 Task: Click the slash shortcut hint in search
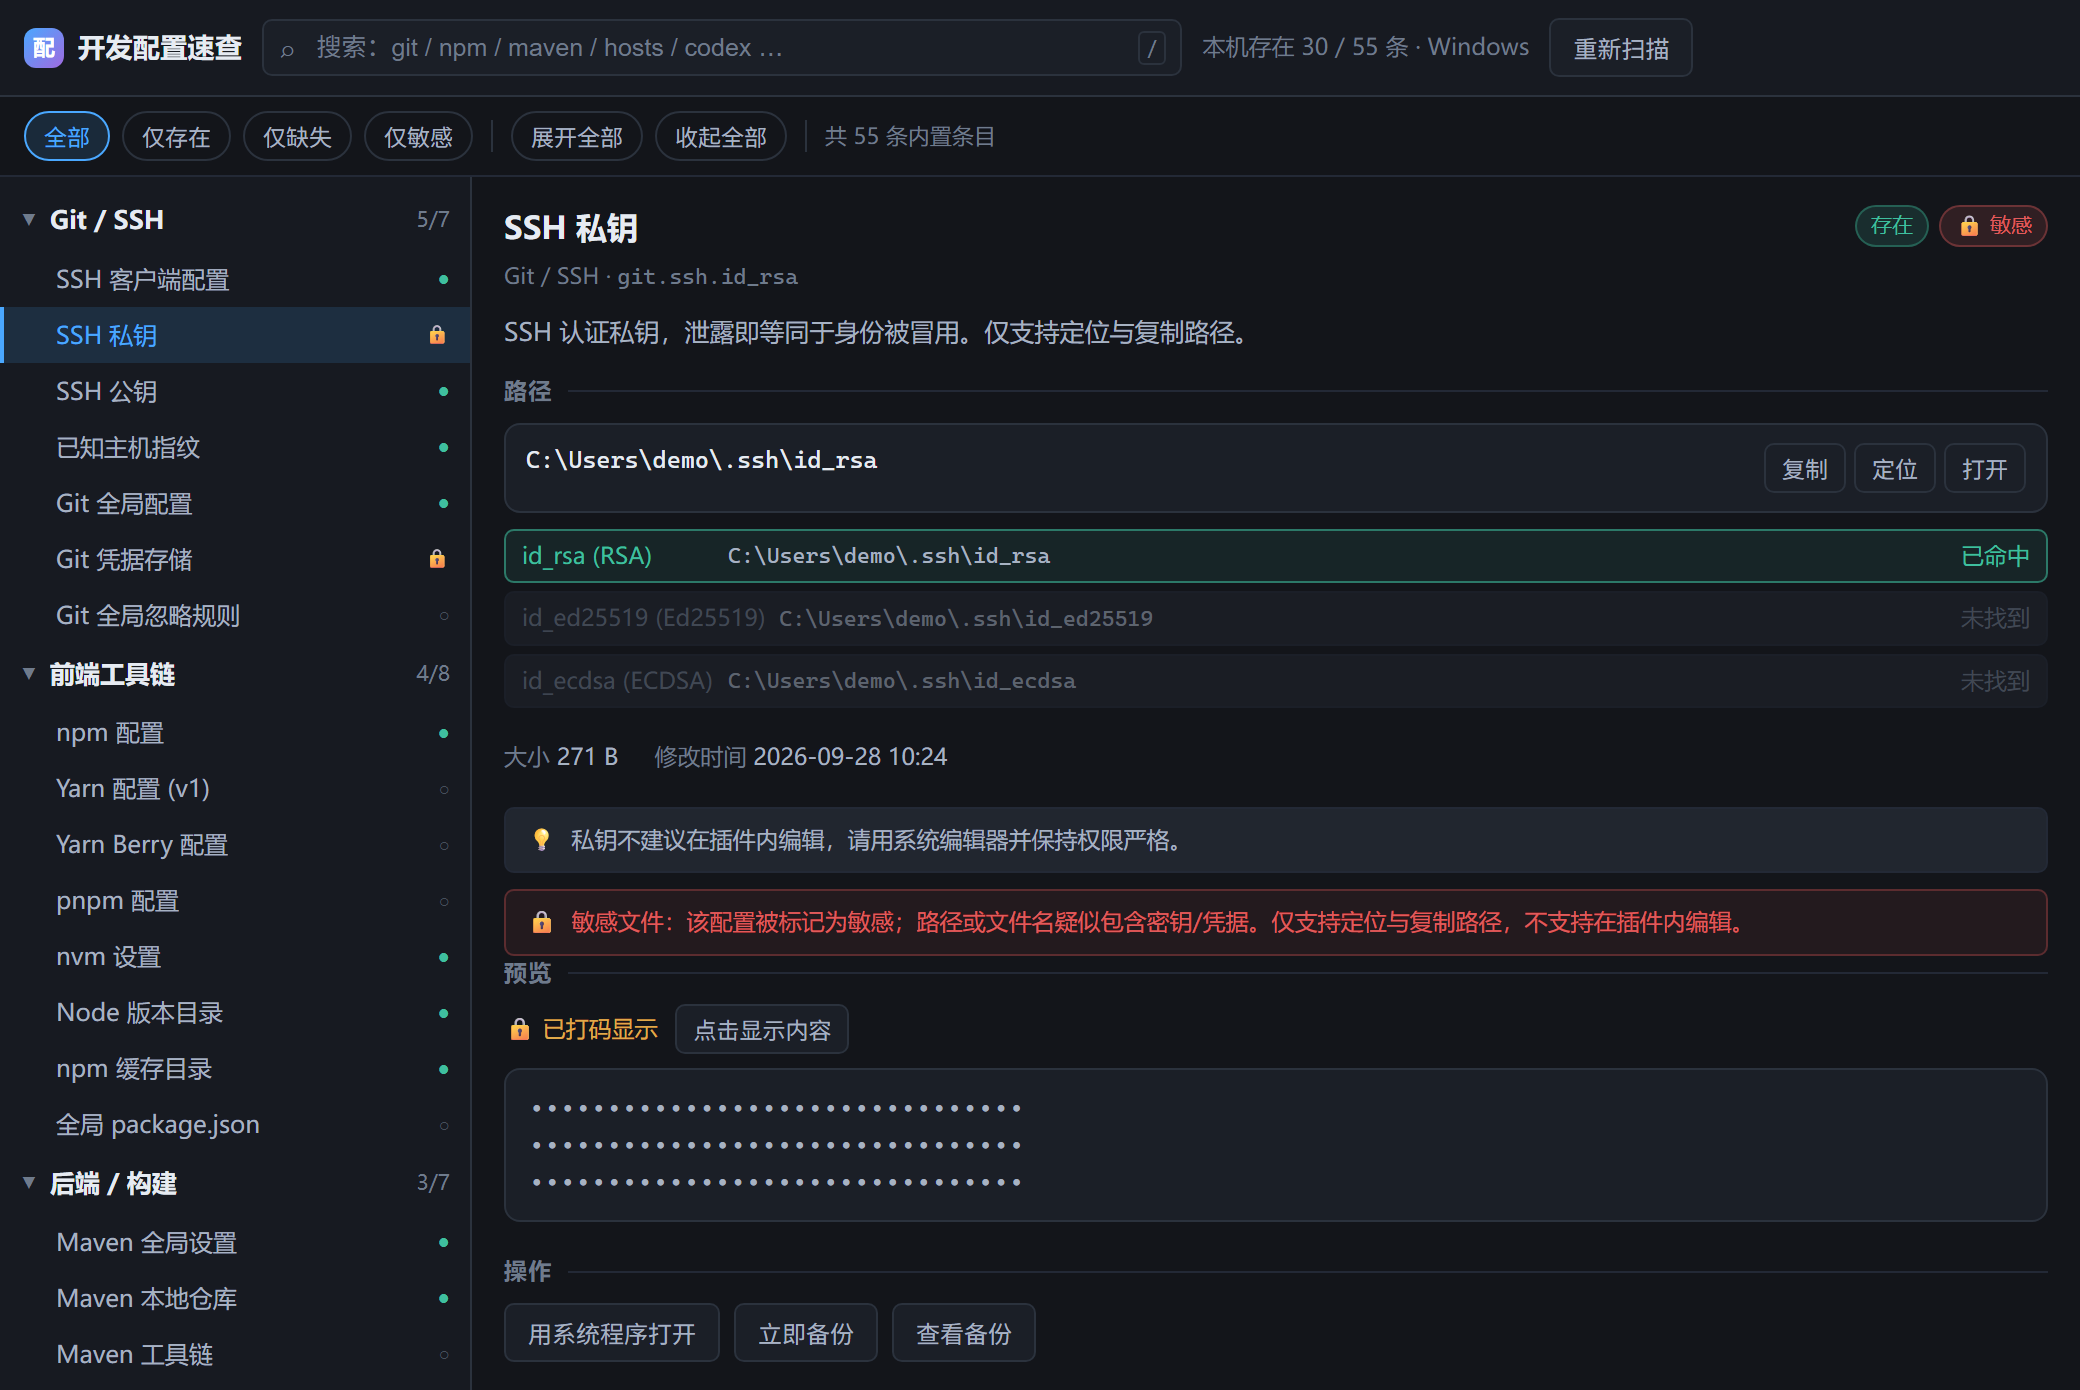[1151, 48]
